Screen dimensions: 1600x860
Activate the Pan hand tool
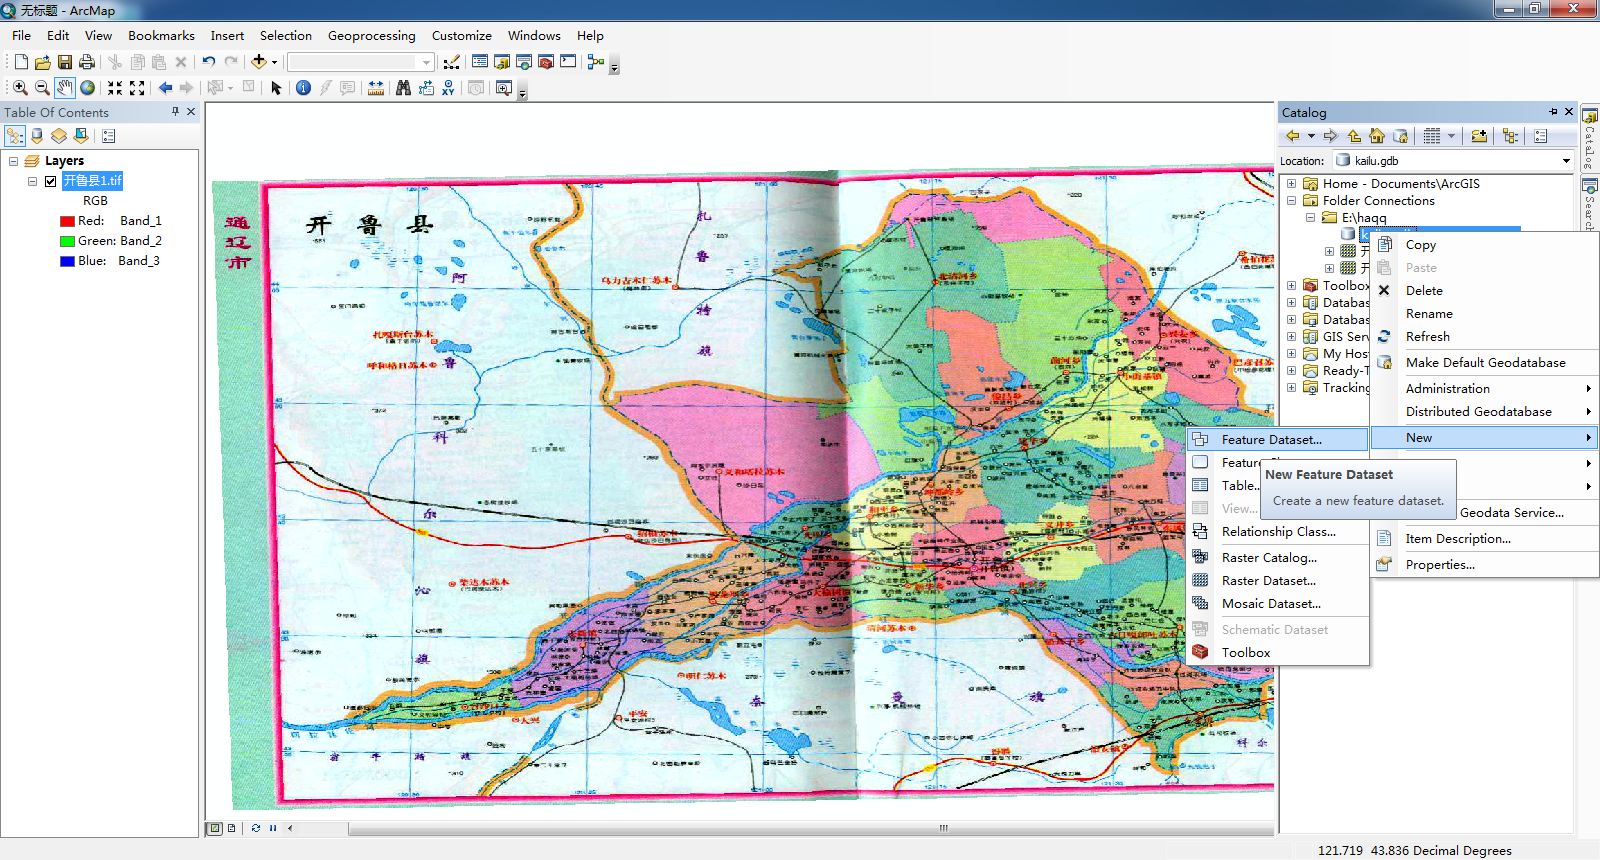[x=65, y=88]
